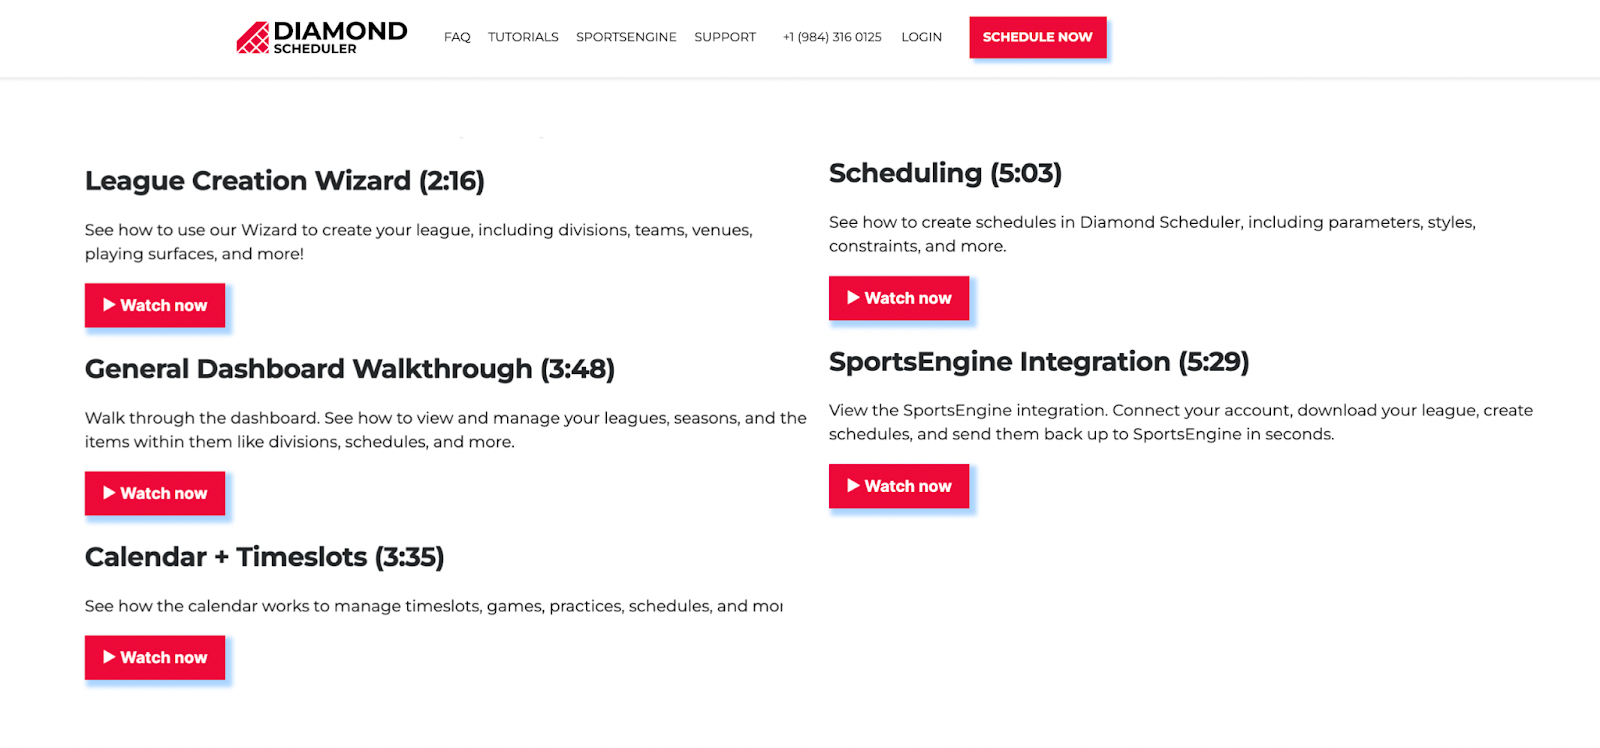Play the League Creation Wizard video

coord(155,305)
